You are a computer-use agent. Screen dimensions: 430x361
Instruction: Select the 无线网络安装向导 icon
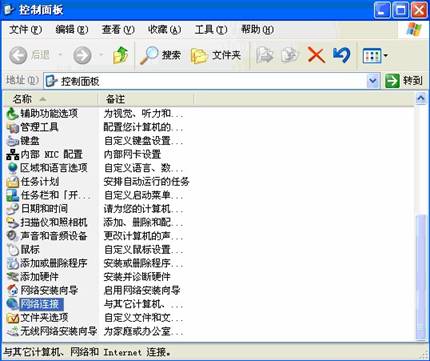point(13,331)
